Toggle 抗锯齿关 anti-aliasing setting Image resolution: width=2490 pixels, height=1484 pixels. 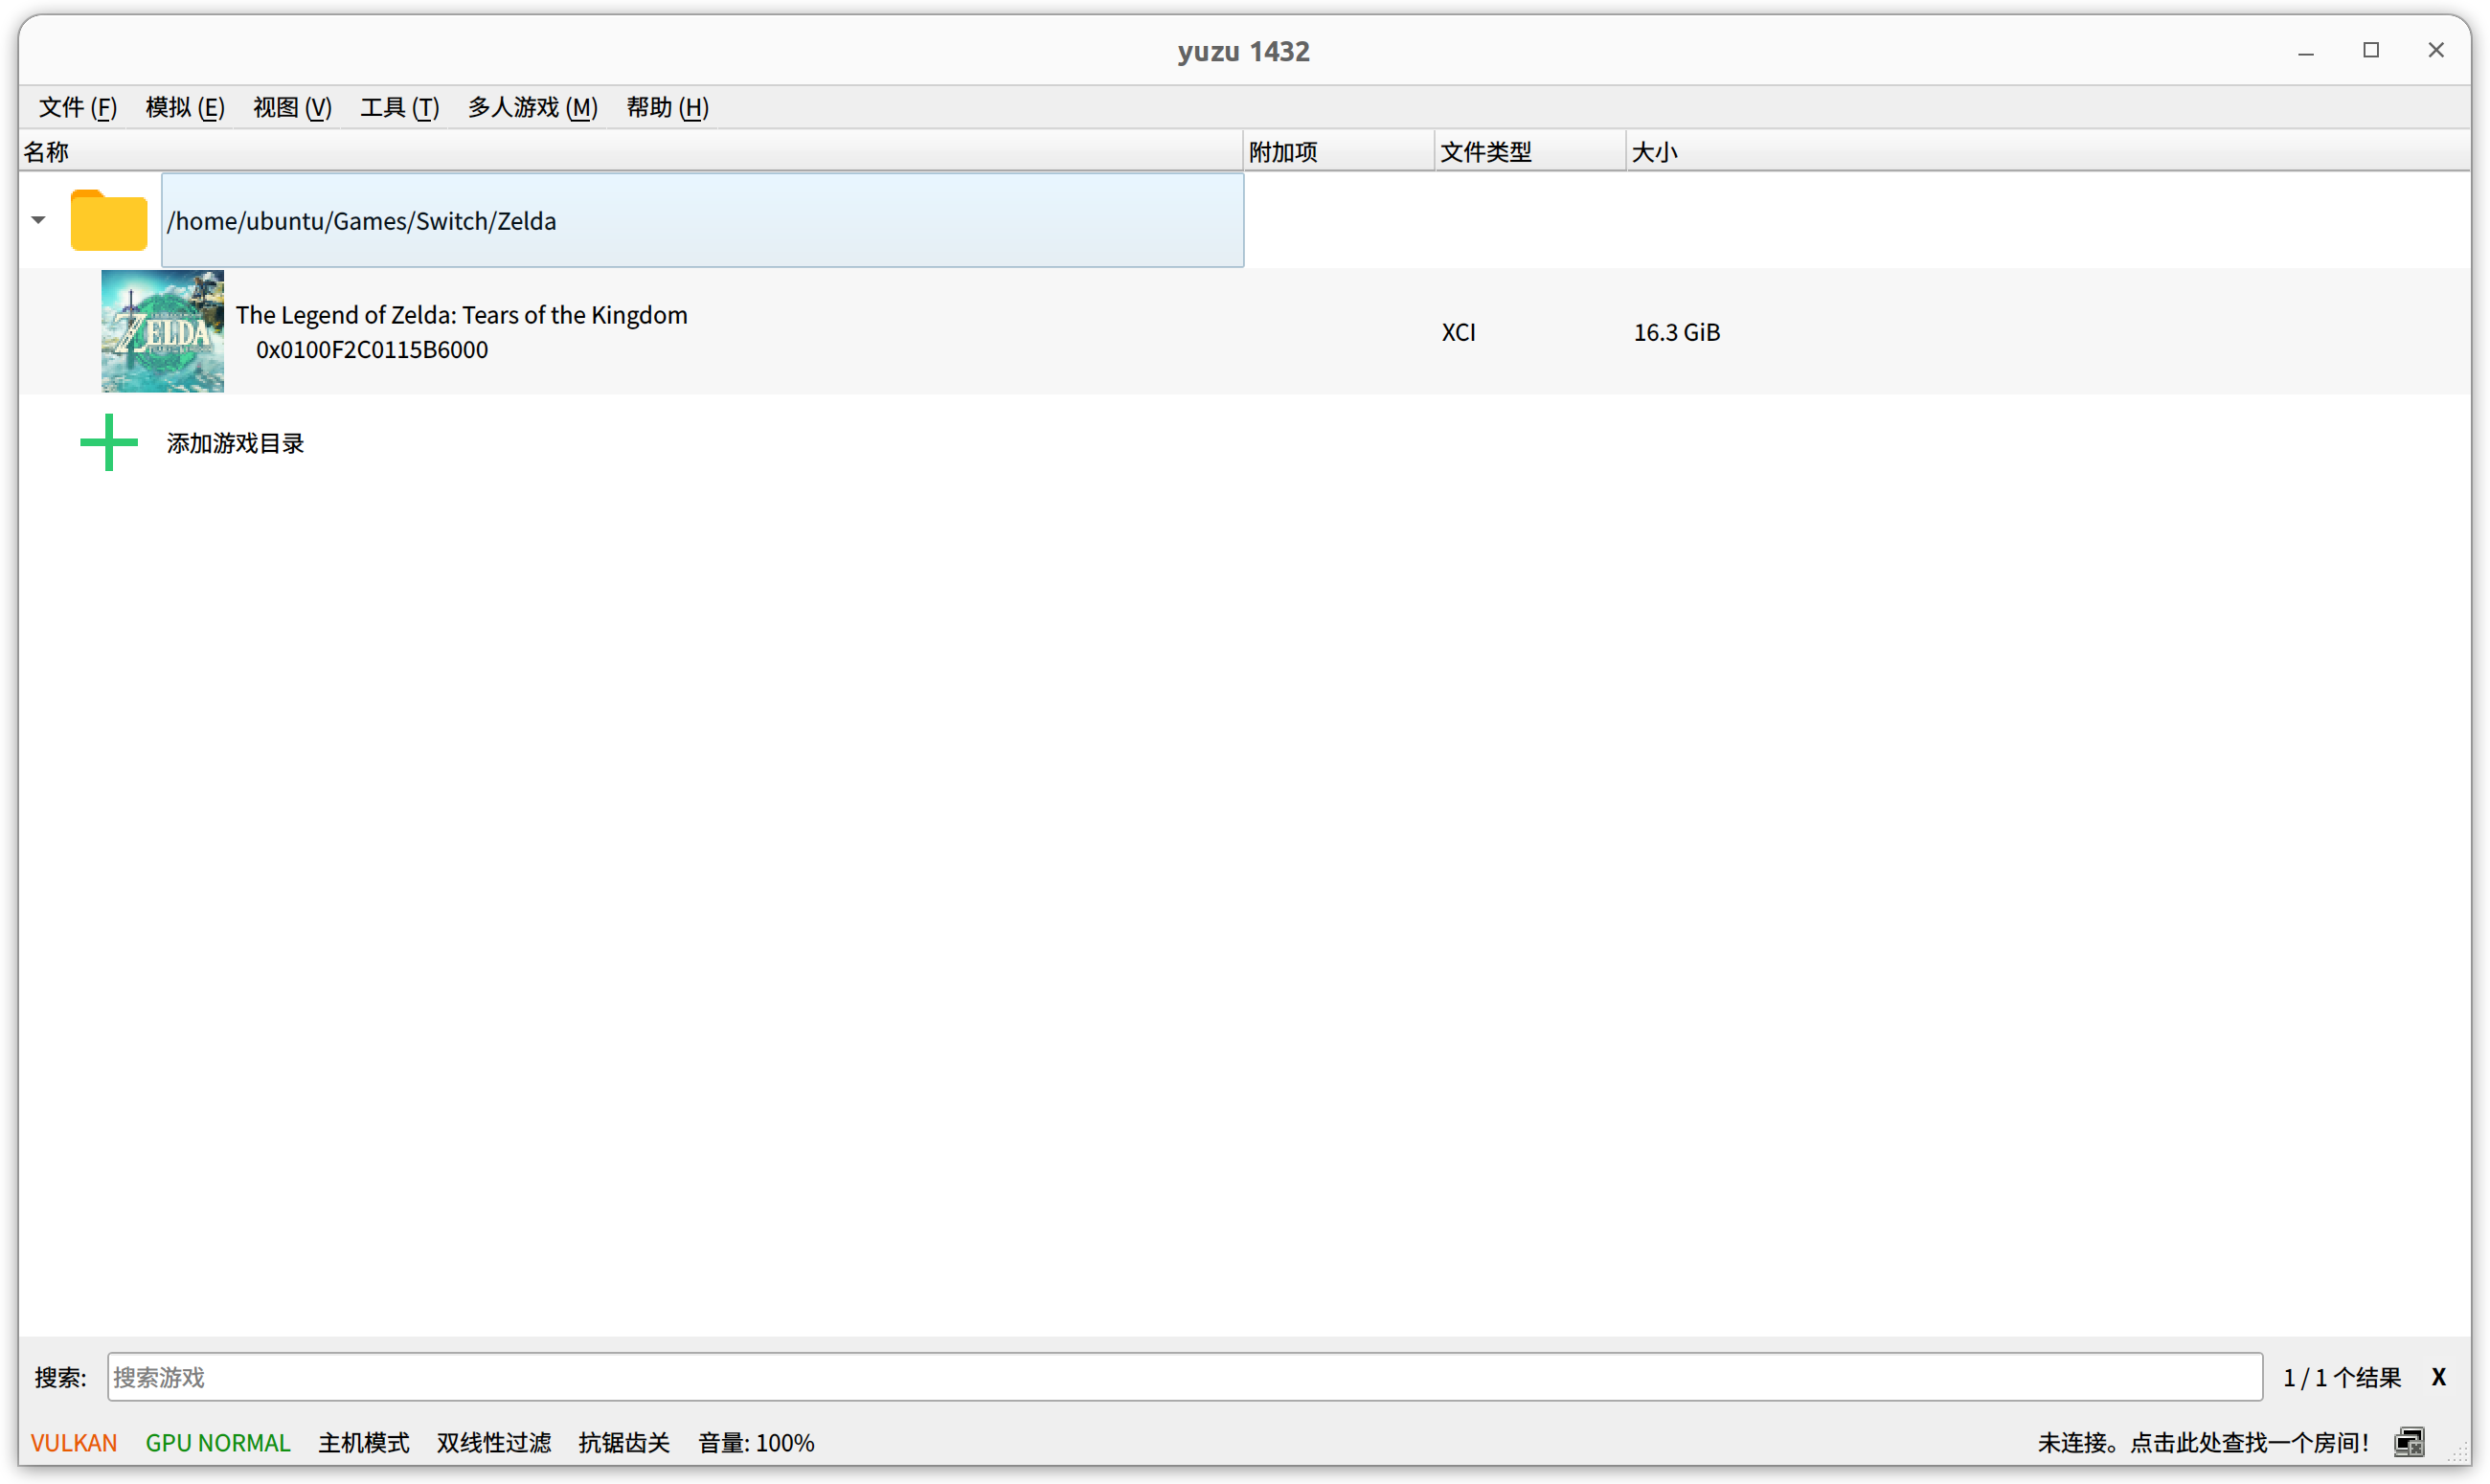pos(624,1442)
